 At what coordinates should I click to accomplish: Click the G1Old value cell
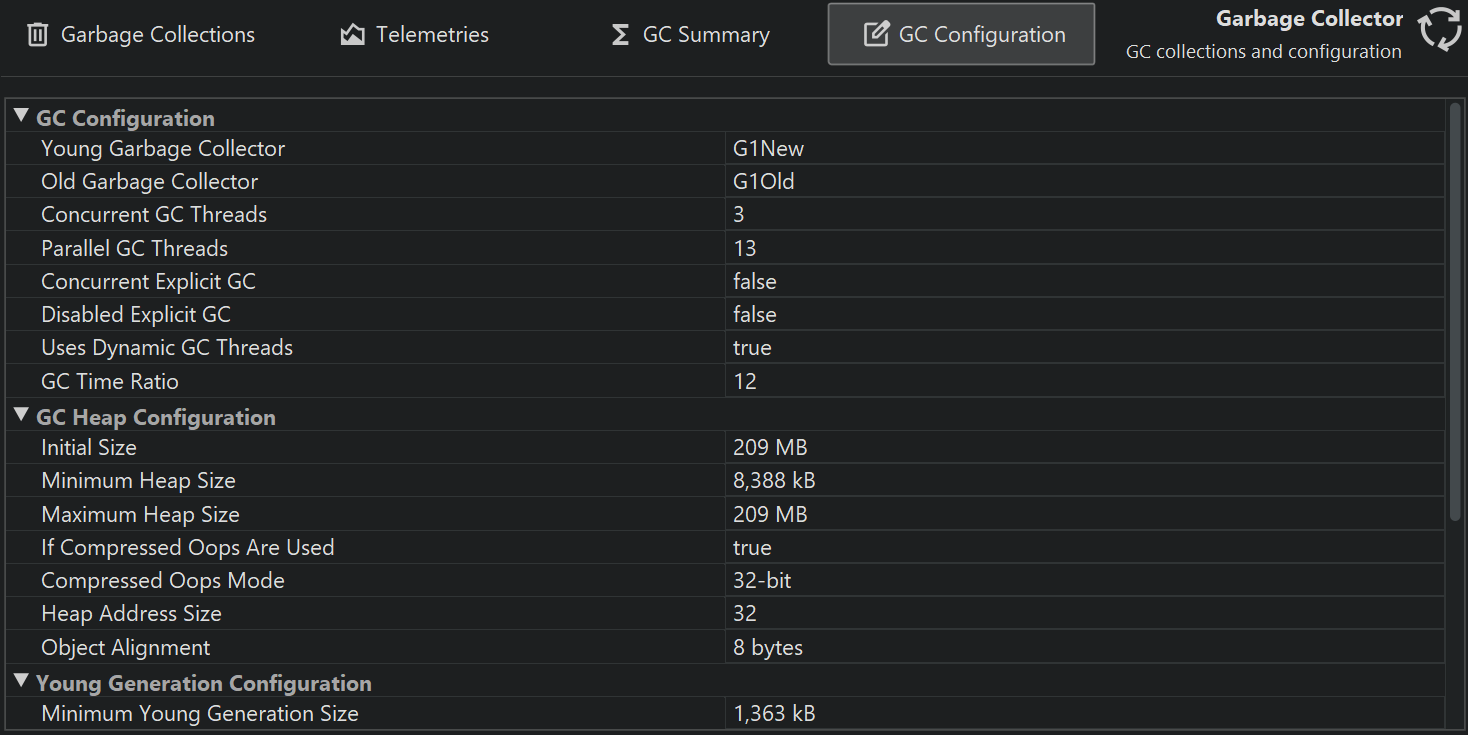coord(764,182)
